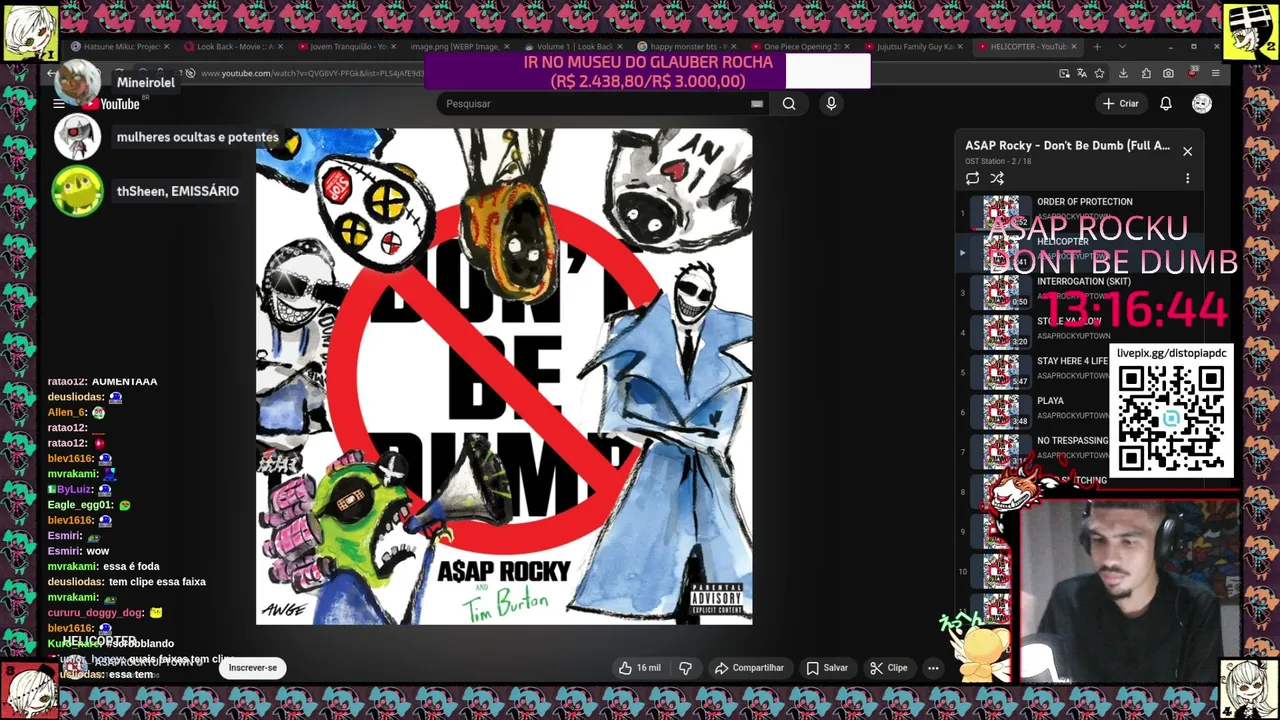1280x720 pixels.
Task: Bookmark this page with the star icon
Action: [1099, 73]
